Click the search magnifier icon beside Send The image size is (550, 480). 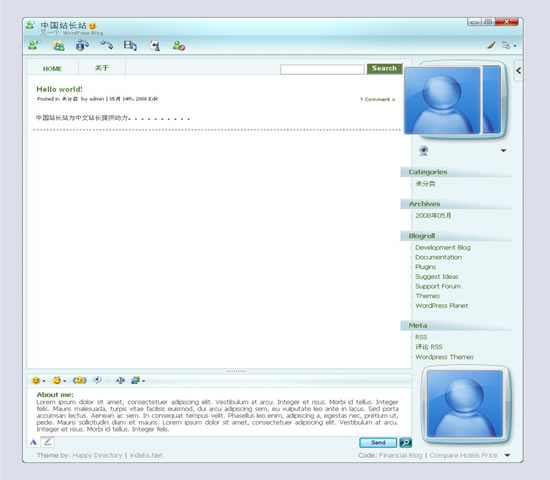(x=405, y=442)
